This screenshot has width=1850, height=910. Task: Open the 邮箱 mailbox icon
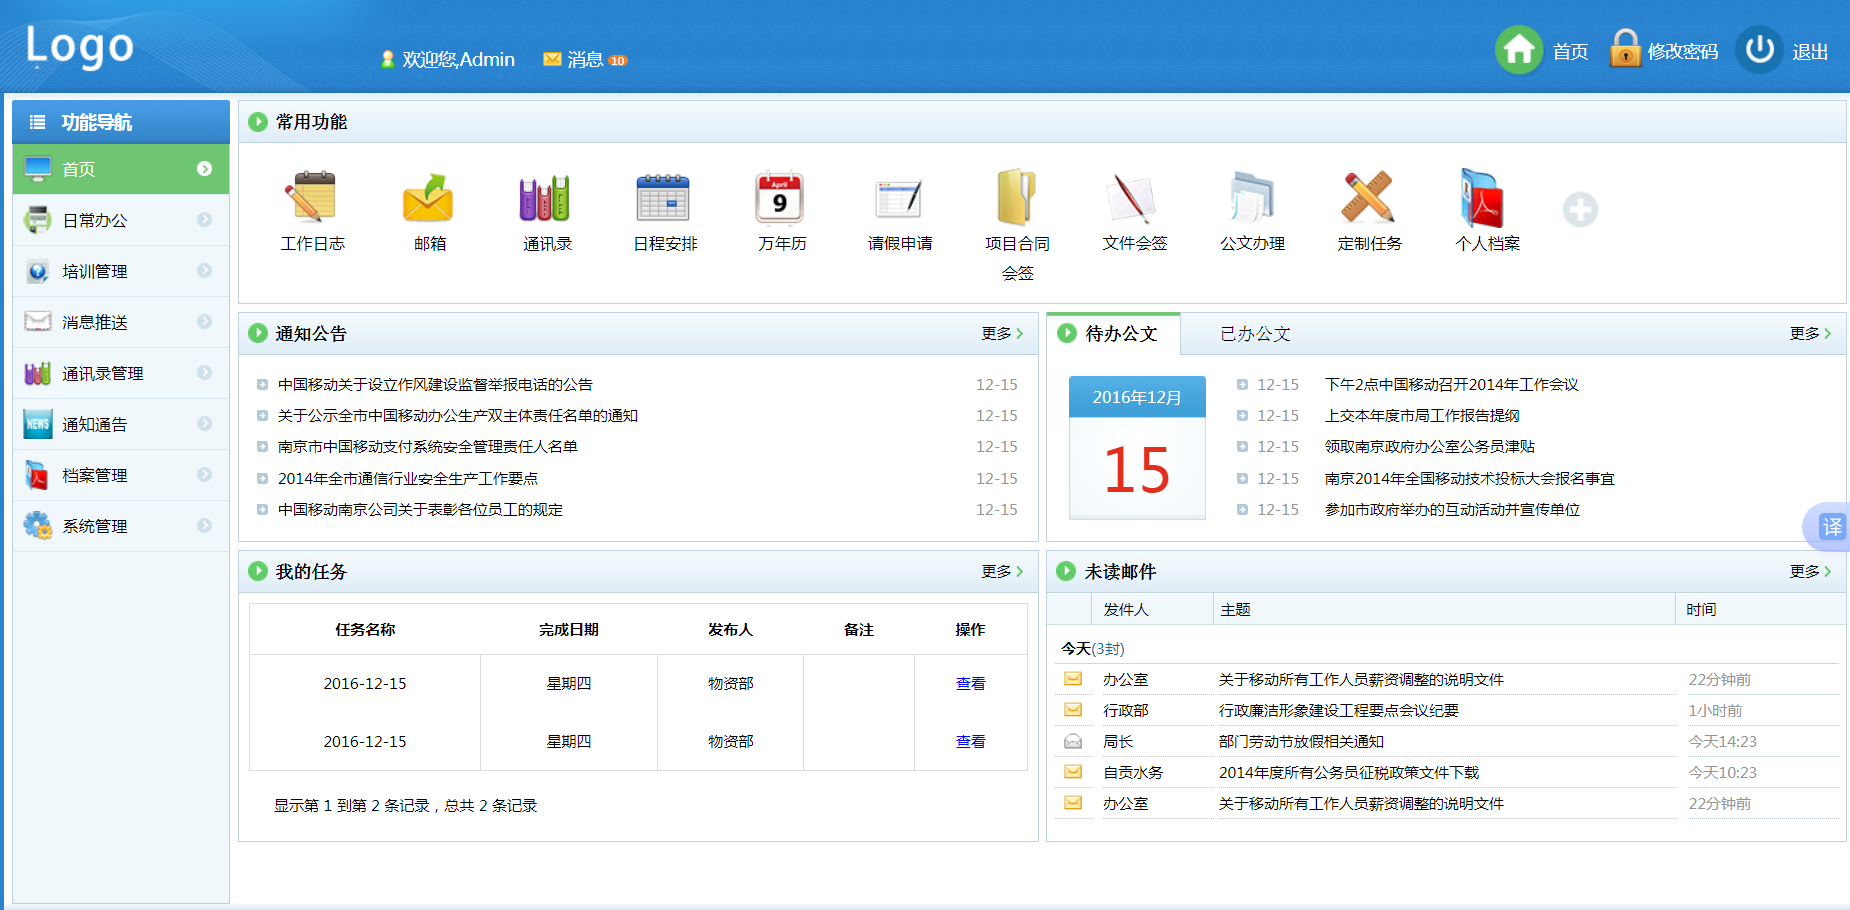point(429,197)
